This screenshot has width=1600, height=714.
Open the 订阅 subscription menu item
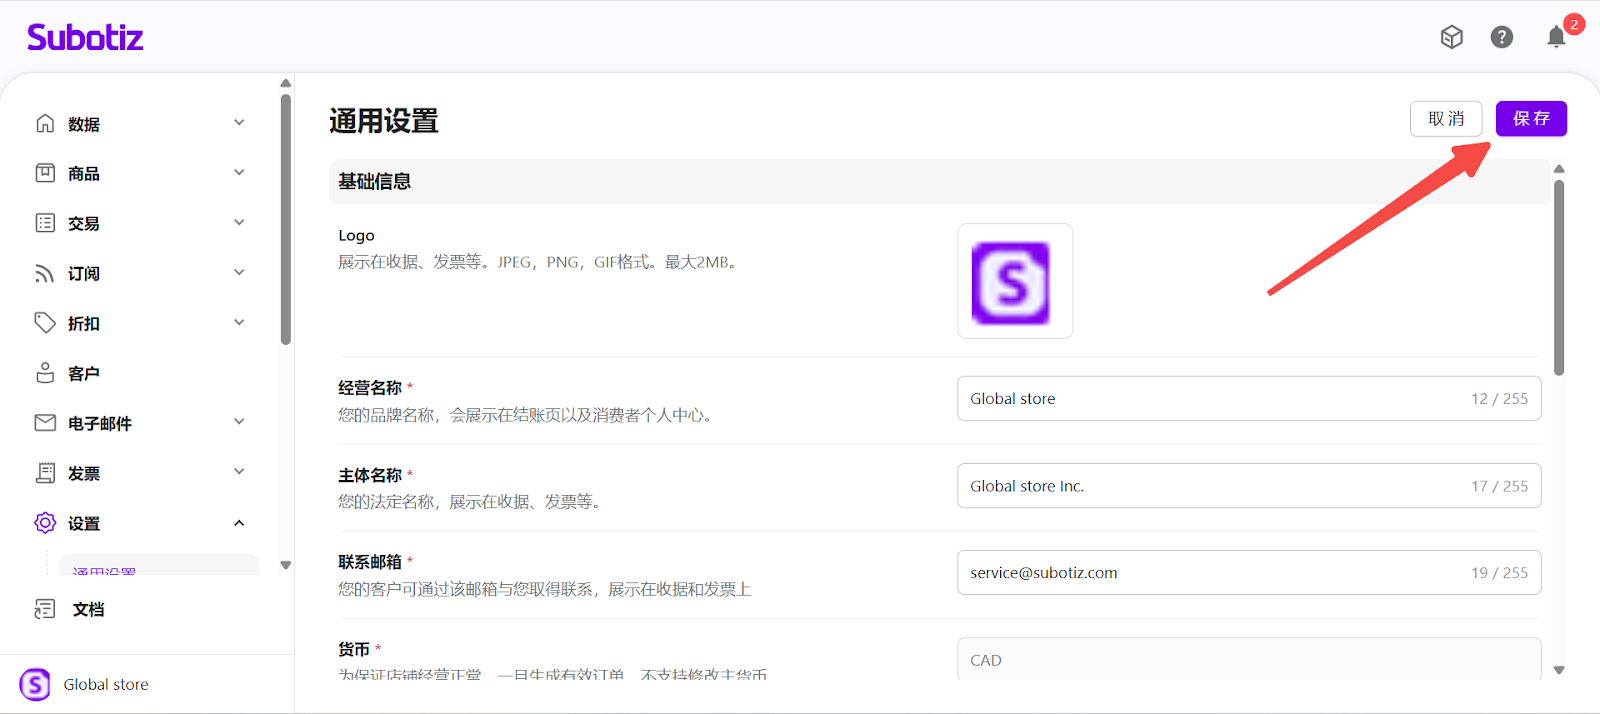click(x=84, y=274)
